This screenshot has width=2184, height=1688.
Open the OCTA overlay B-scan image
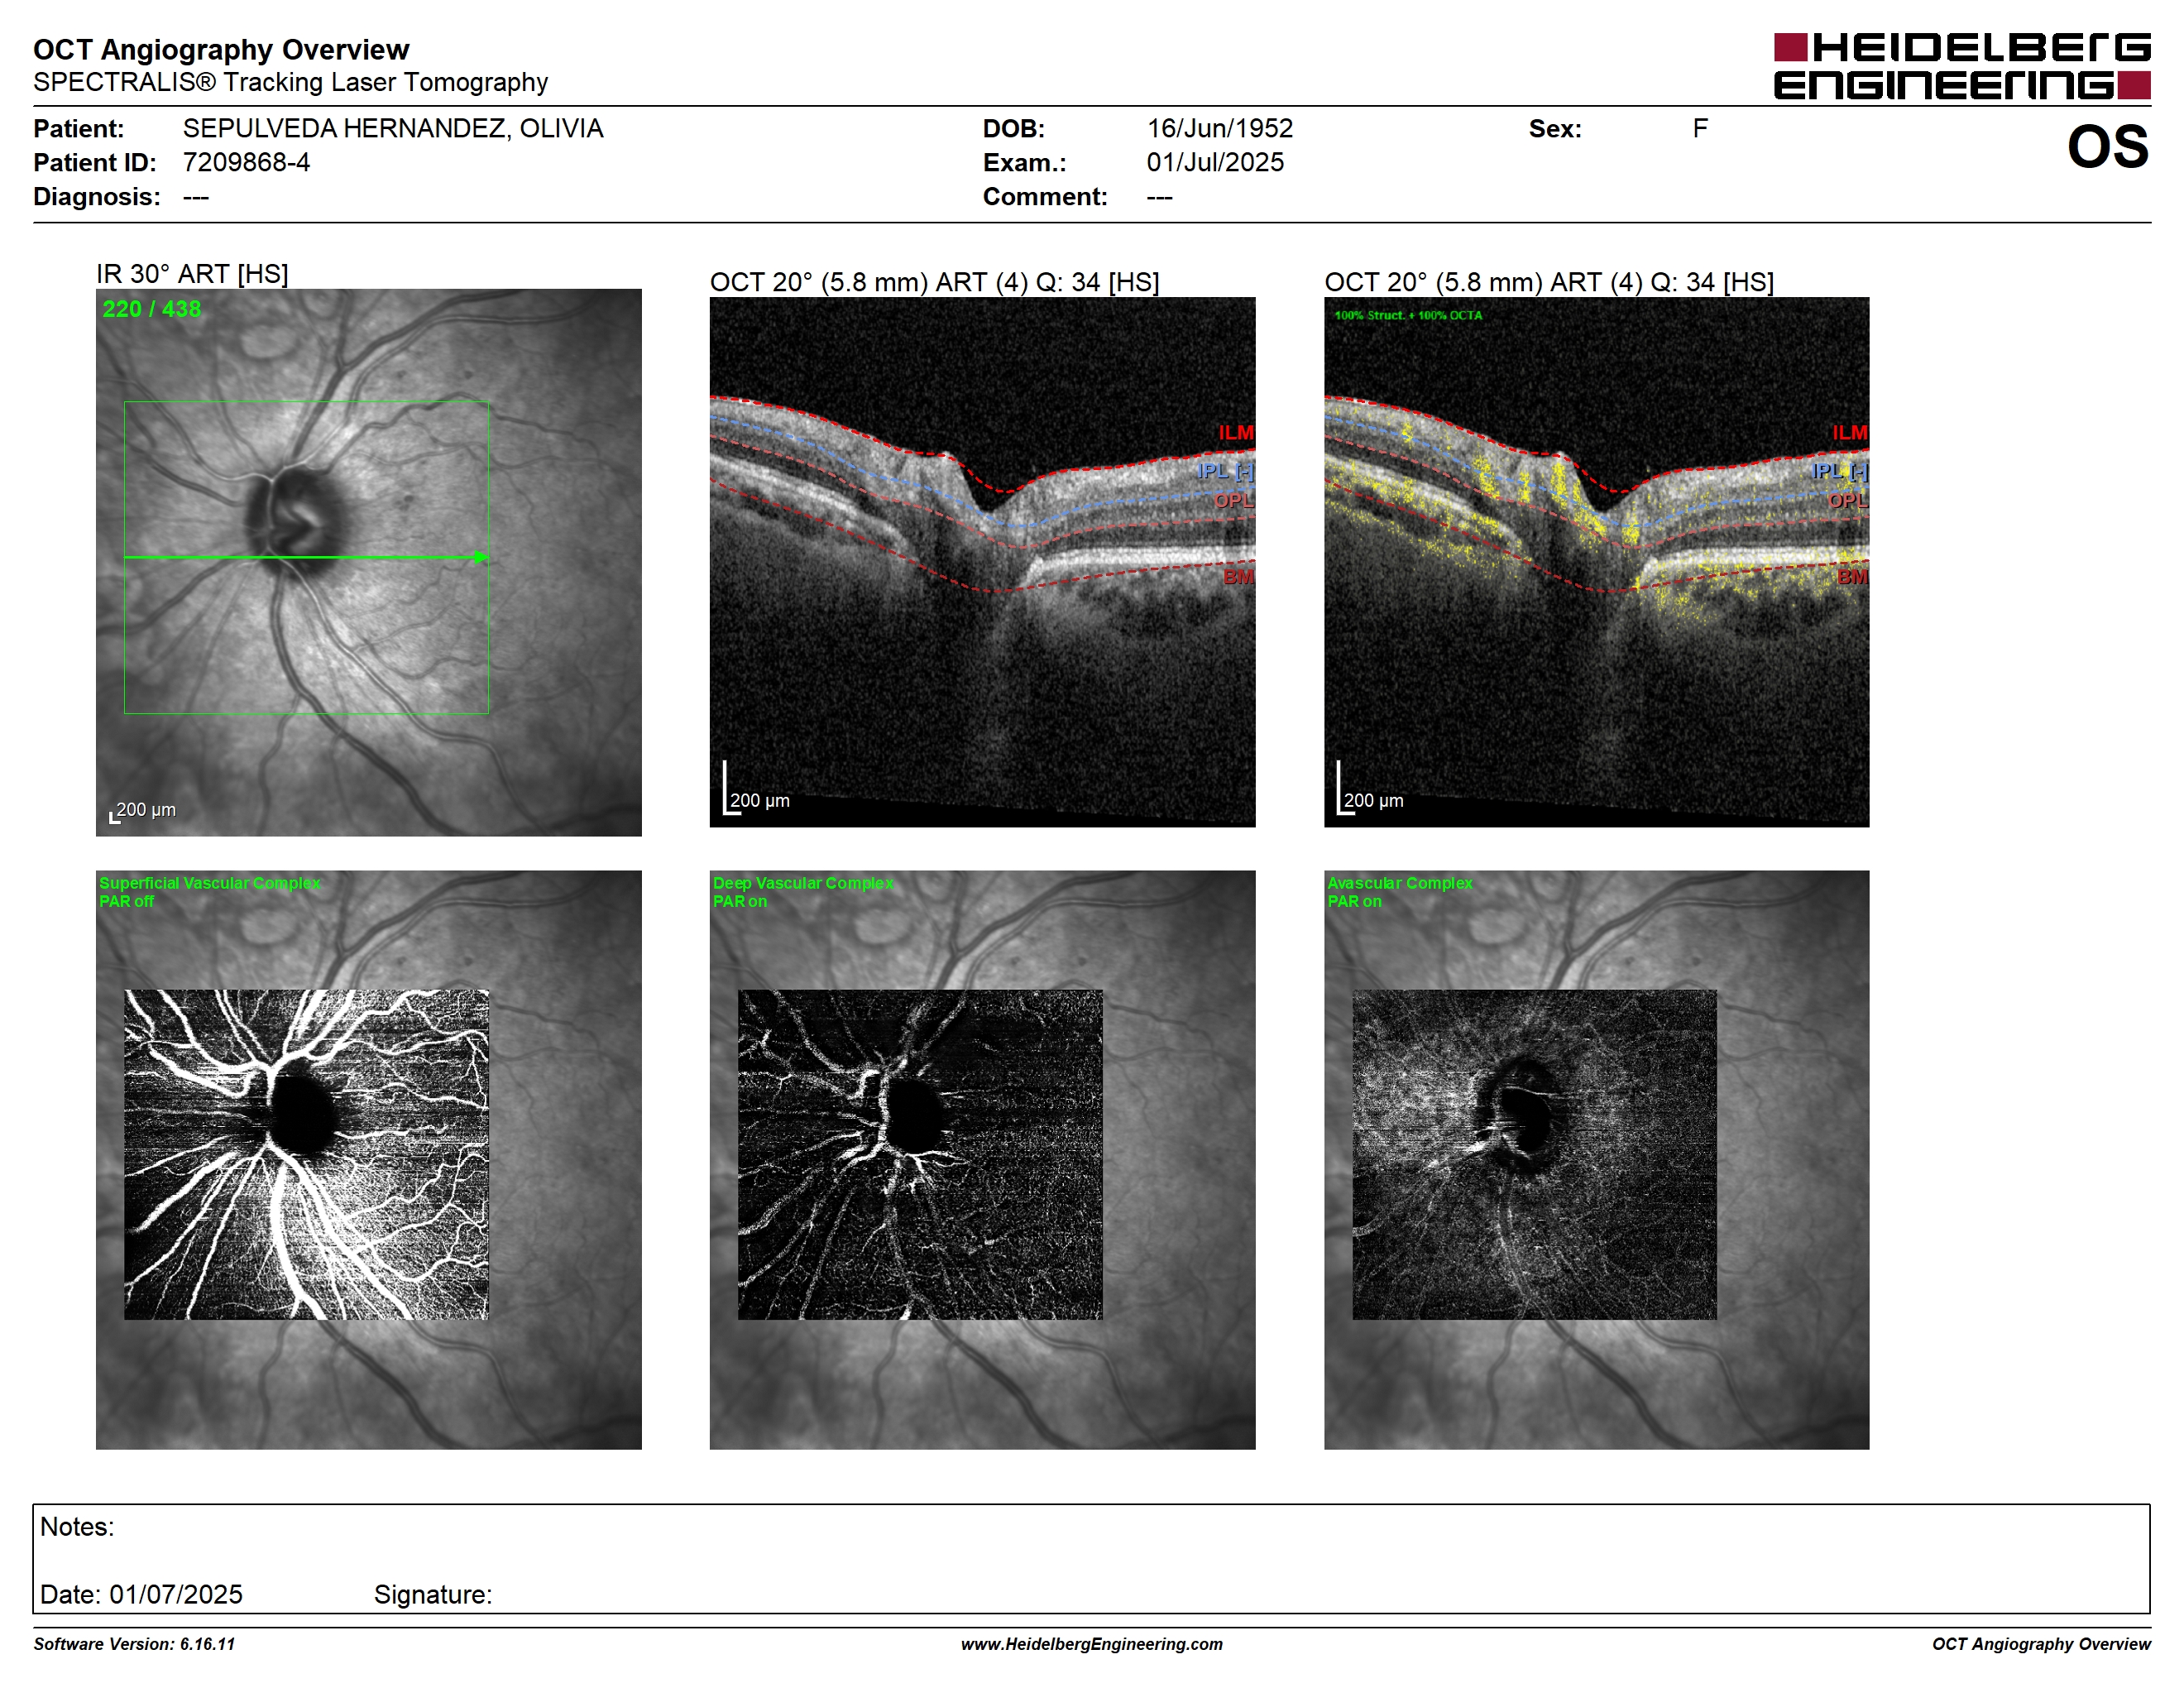[1596, 562]
